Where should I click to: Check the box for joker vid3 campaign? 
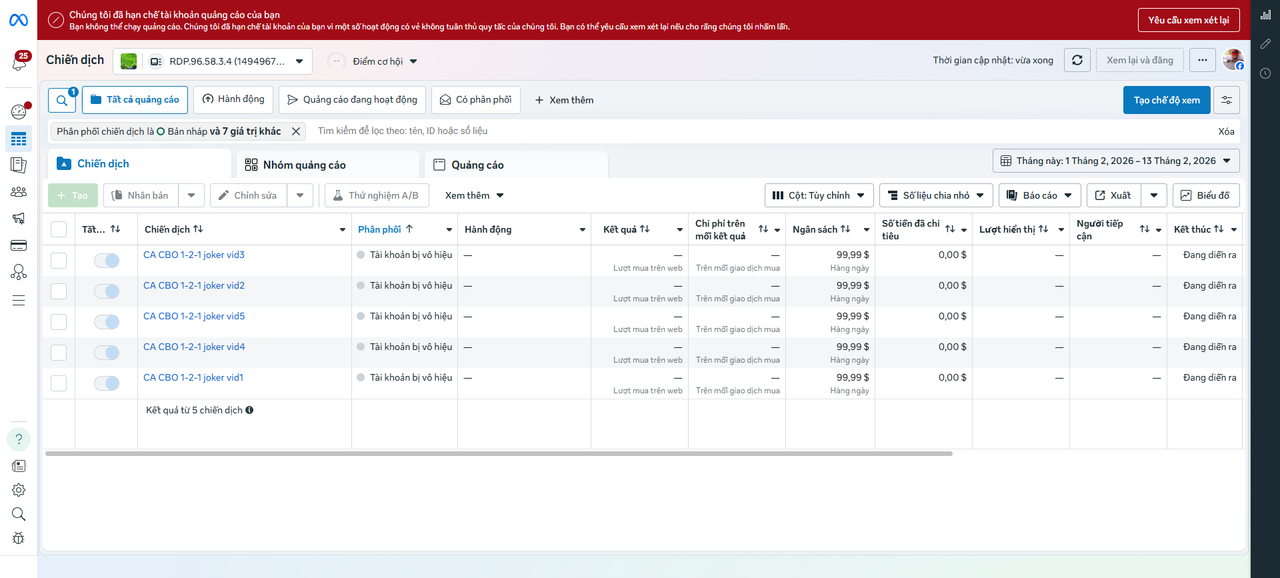59,260
